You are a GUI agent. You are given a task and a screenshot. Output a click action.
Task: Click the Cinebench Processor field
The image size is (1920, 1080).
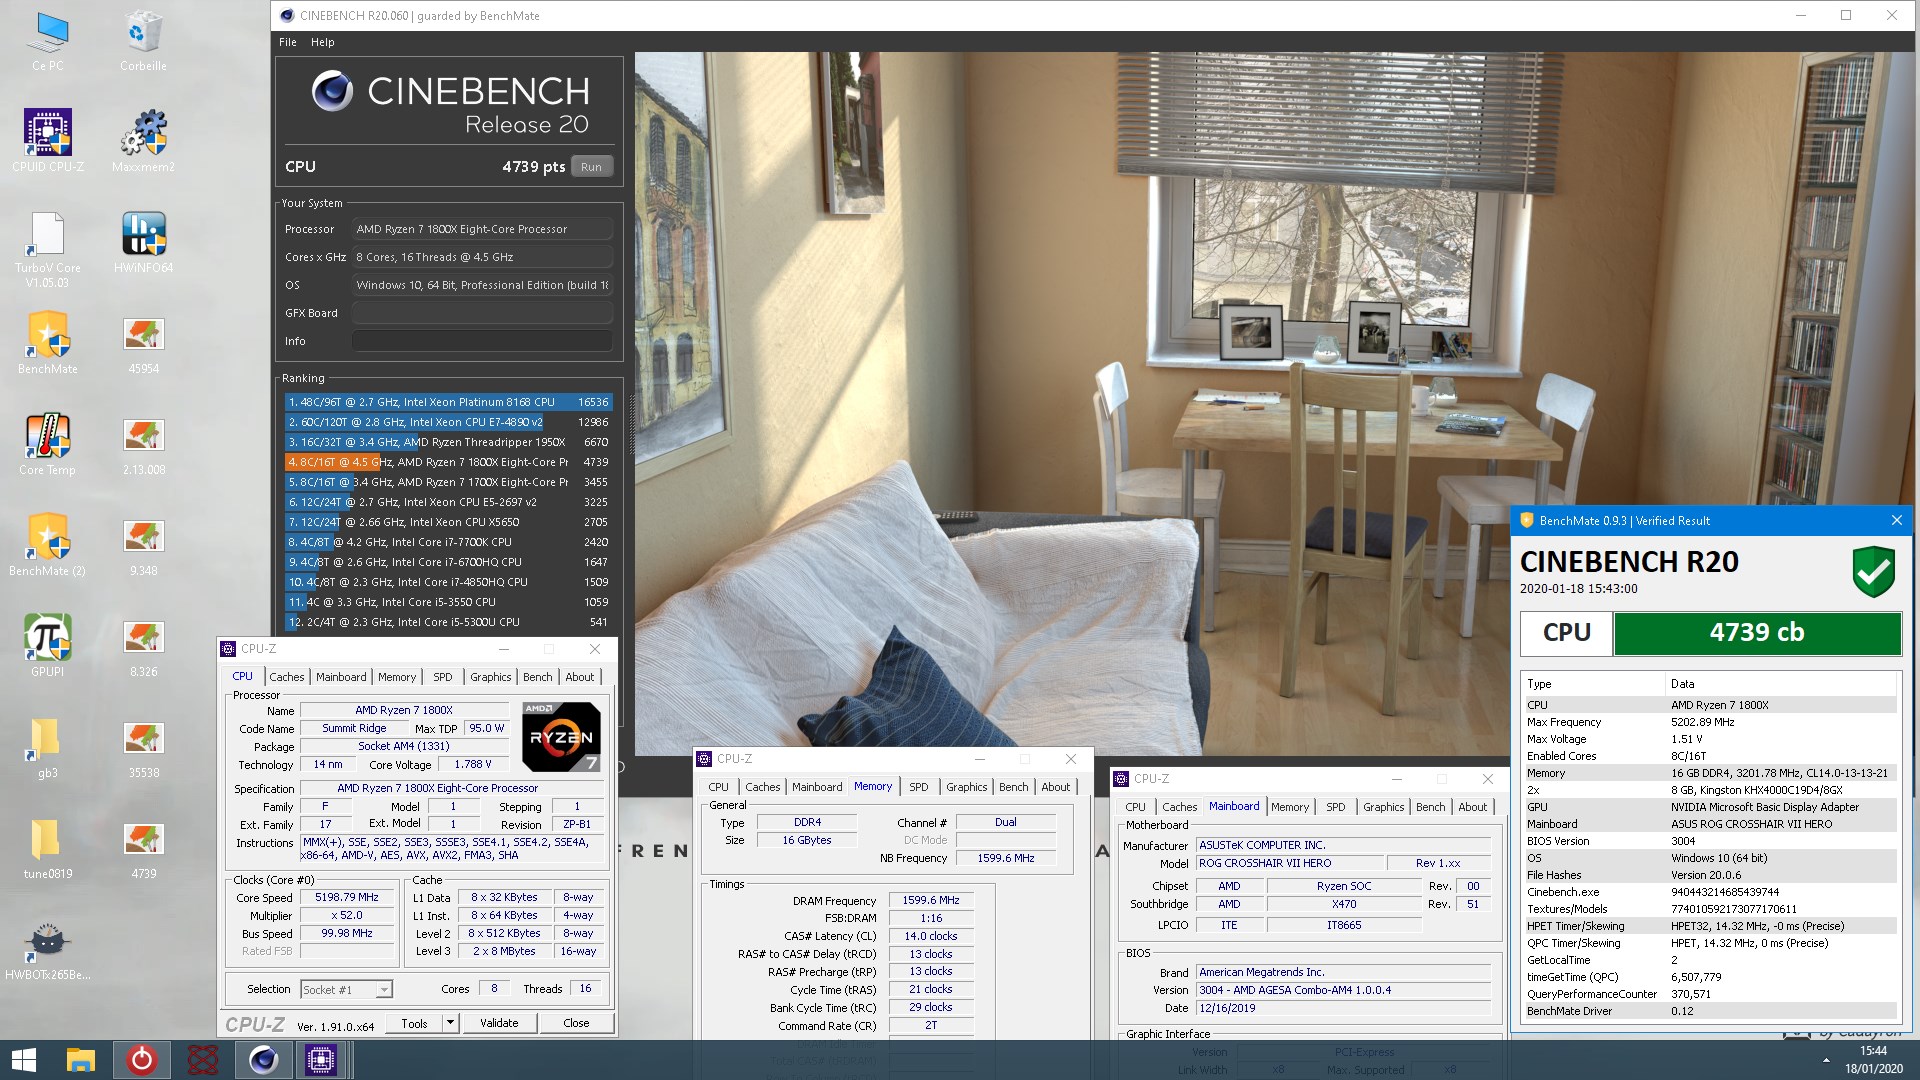click(x=482, y=229)
